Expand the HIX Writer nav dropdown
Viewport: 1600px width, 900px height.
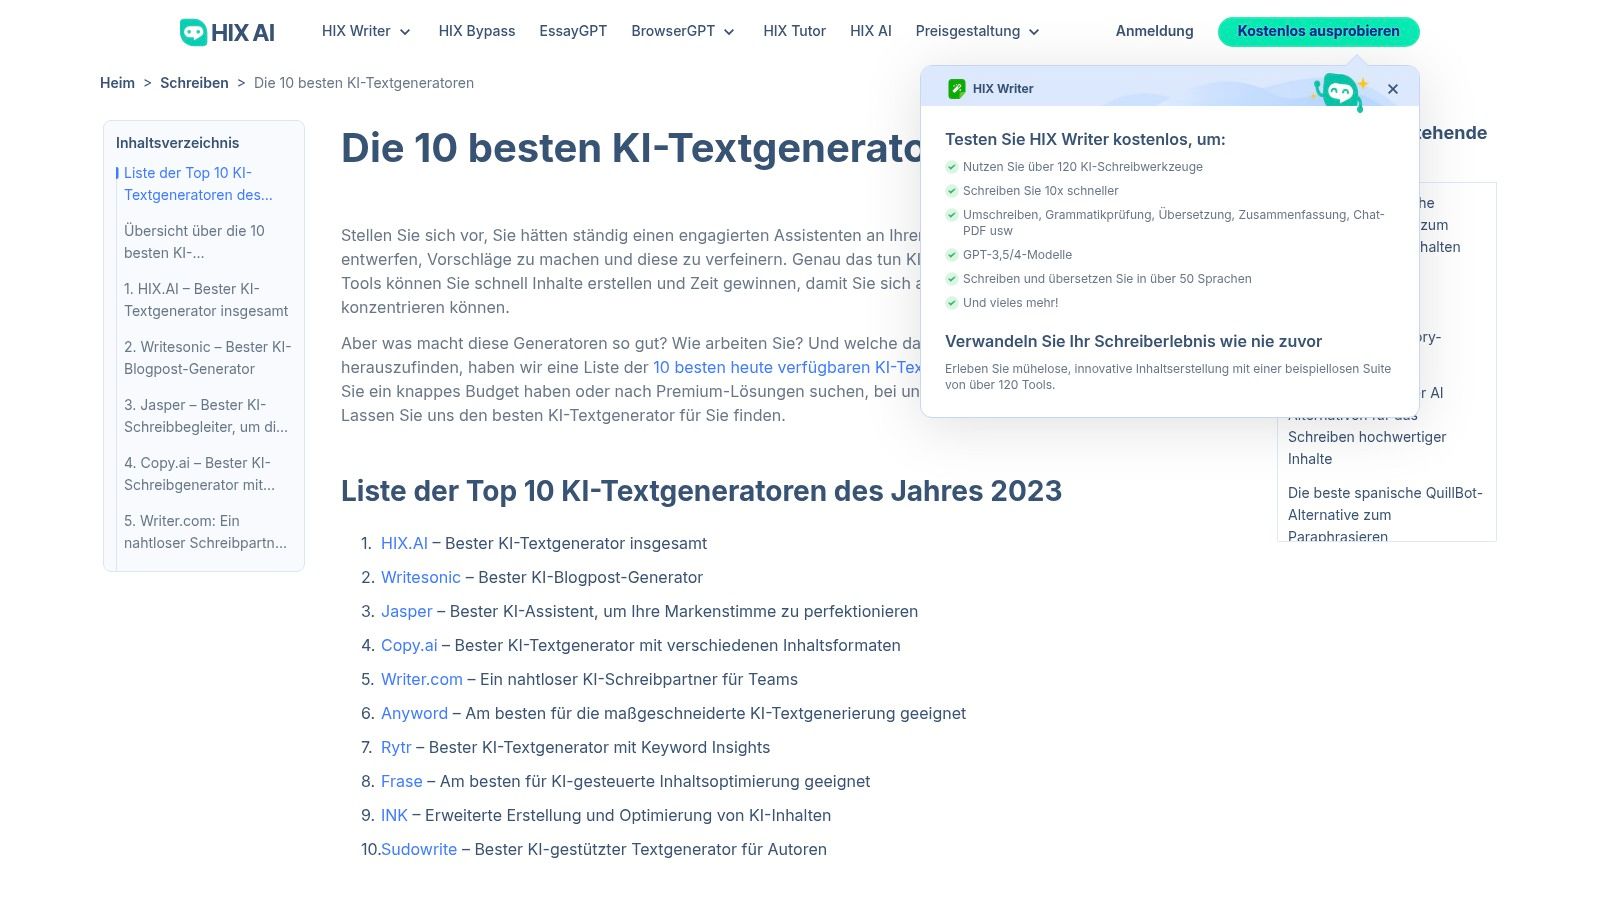click(x=366, y=31)
